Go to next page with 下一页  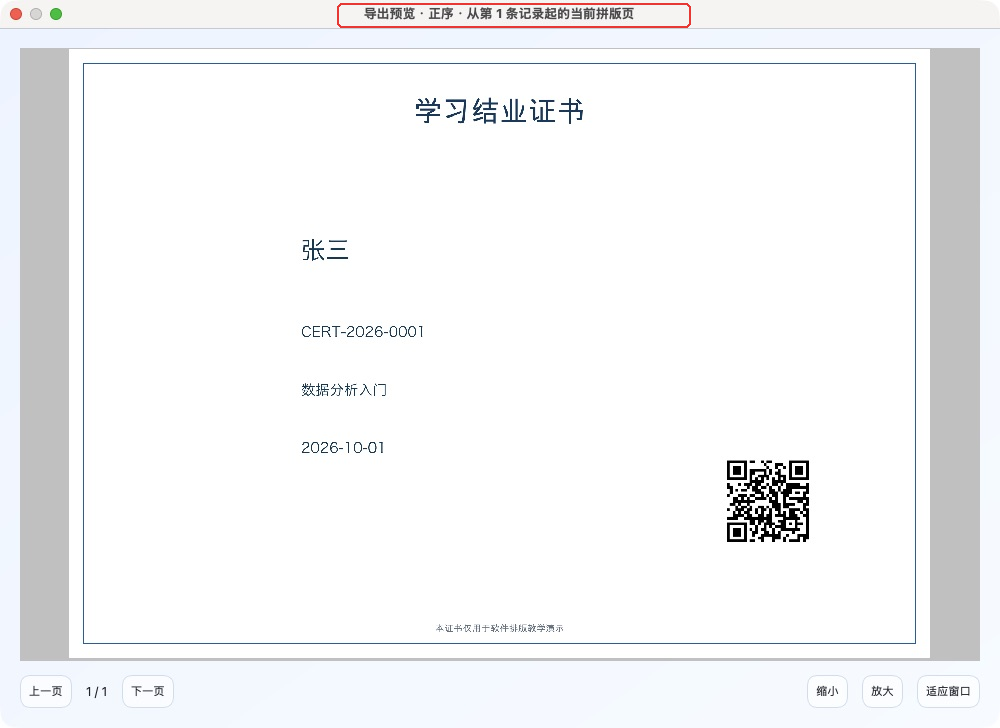148,691
